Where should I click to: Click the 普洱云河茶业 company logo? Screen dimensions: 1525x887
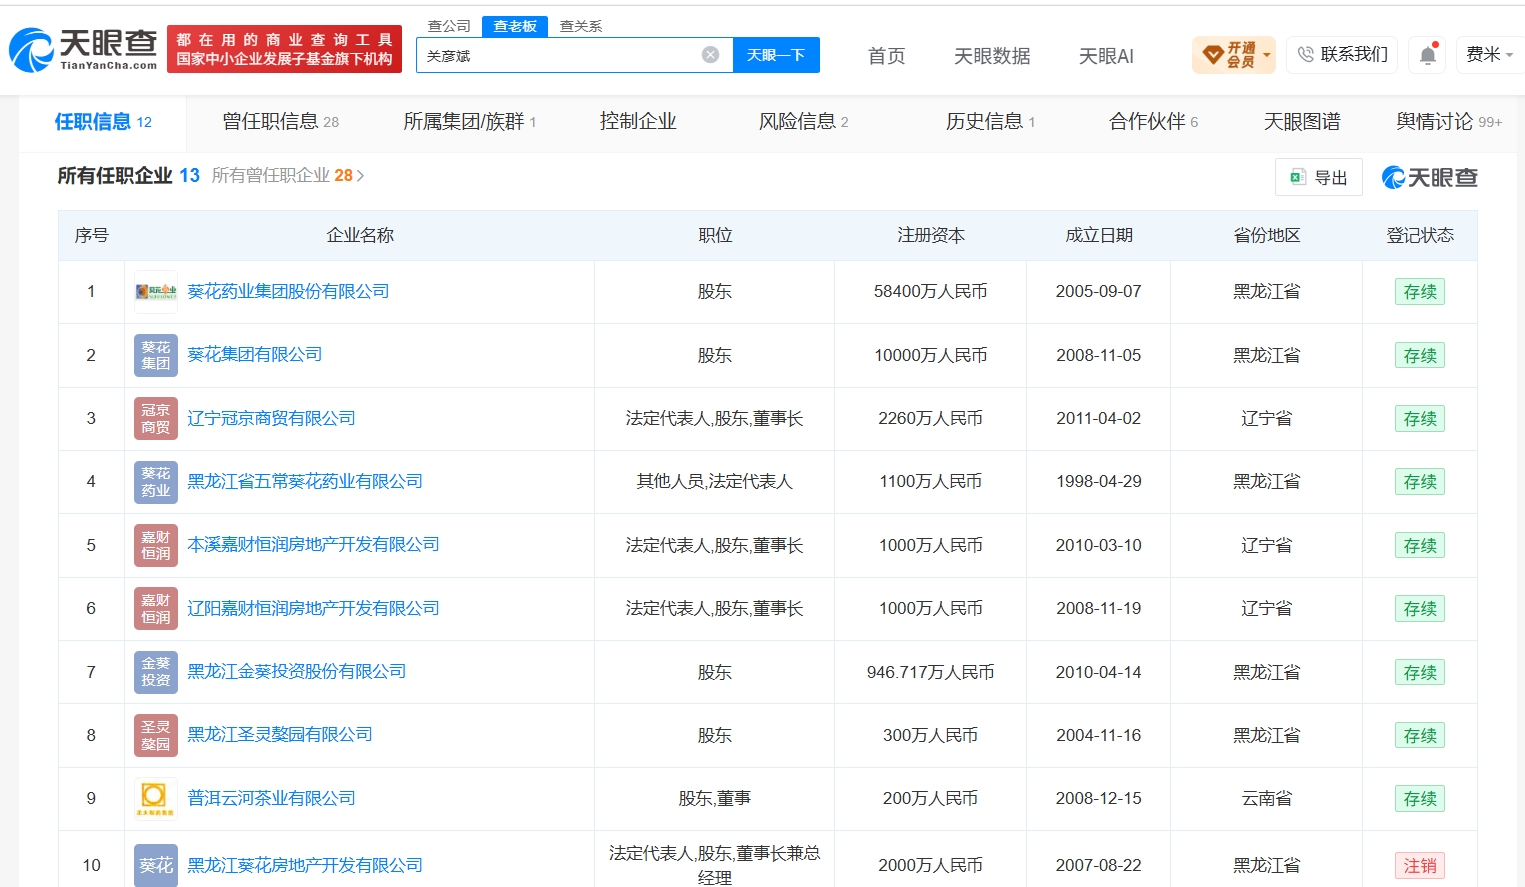tap(156, 798)
